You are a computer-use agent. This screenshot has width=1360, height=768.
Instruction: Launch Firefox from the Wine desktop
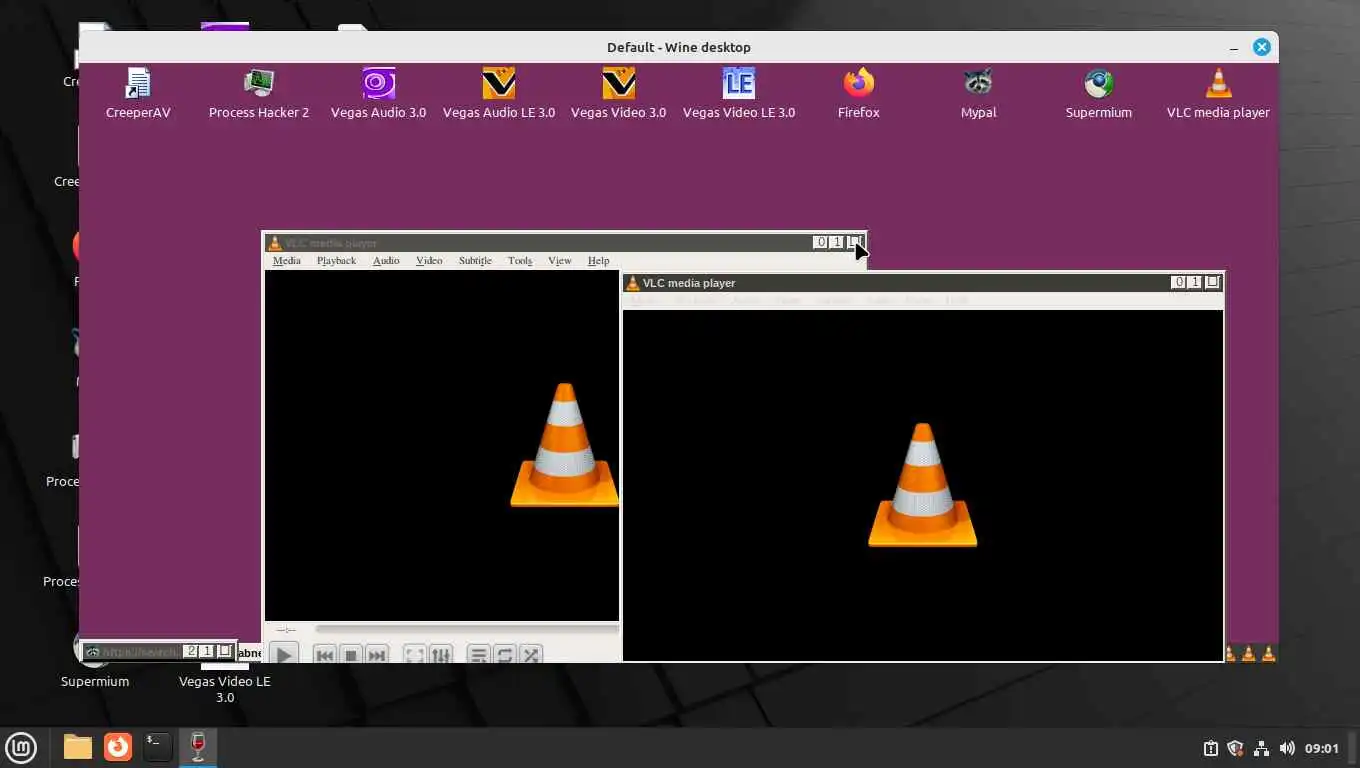tap(859, 94)
